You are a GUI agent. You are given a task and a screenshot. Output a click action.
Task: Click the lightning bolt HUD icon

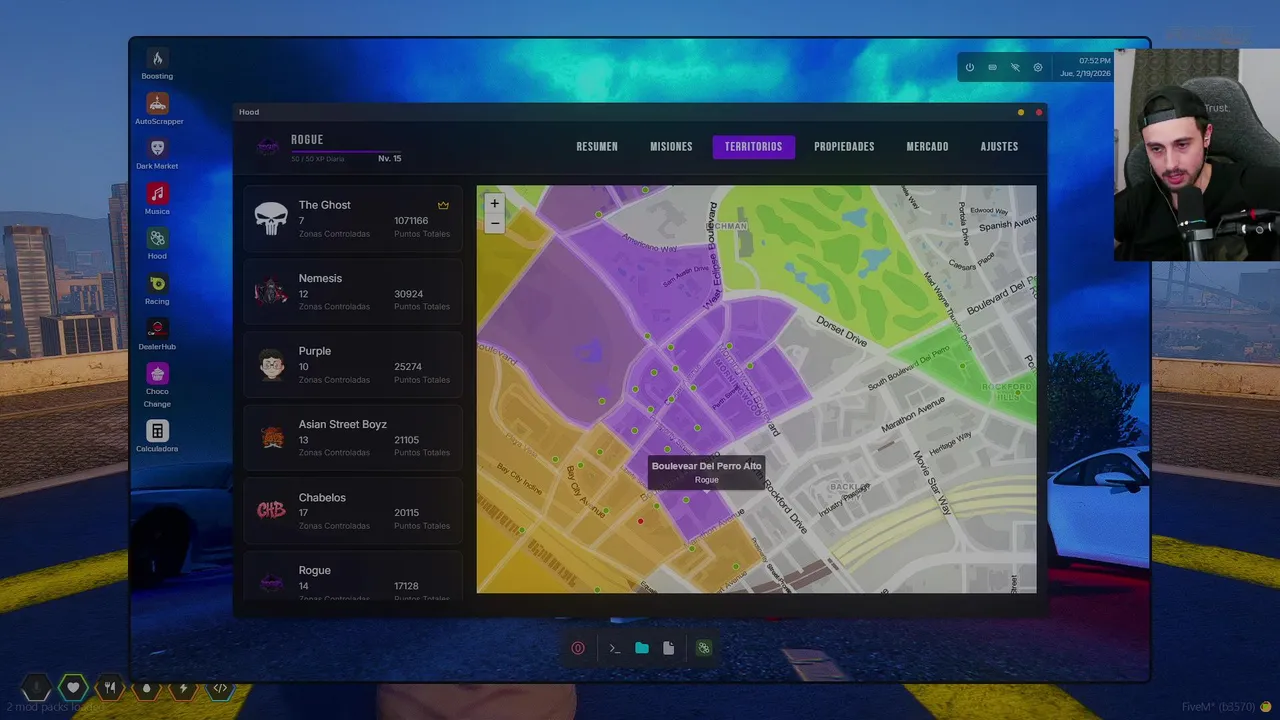(x=183, y=687)
